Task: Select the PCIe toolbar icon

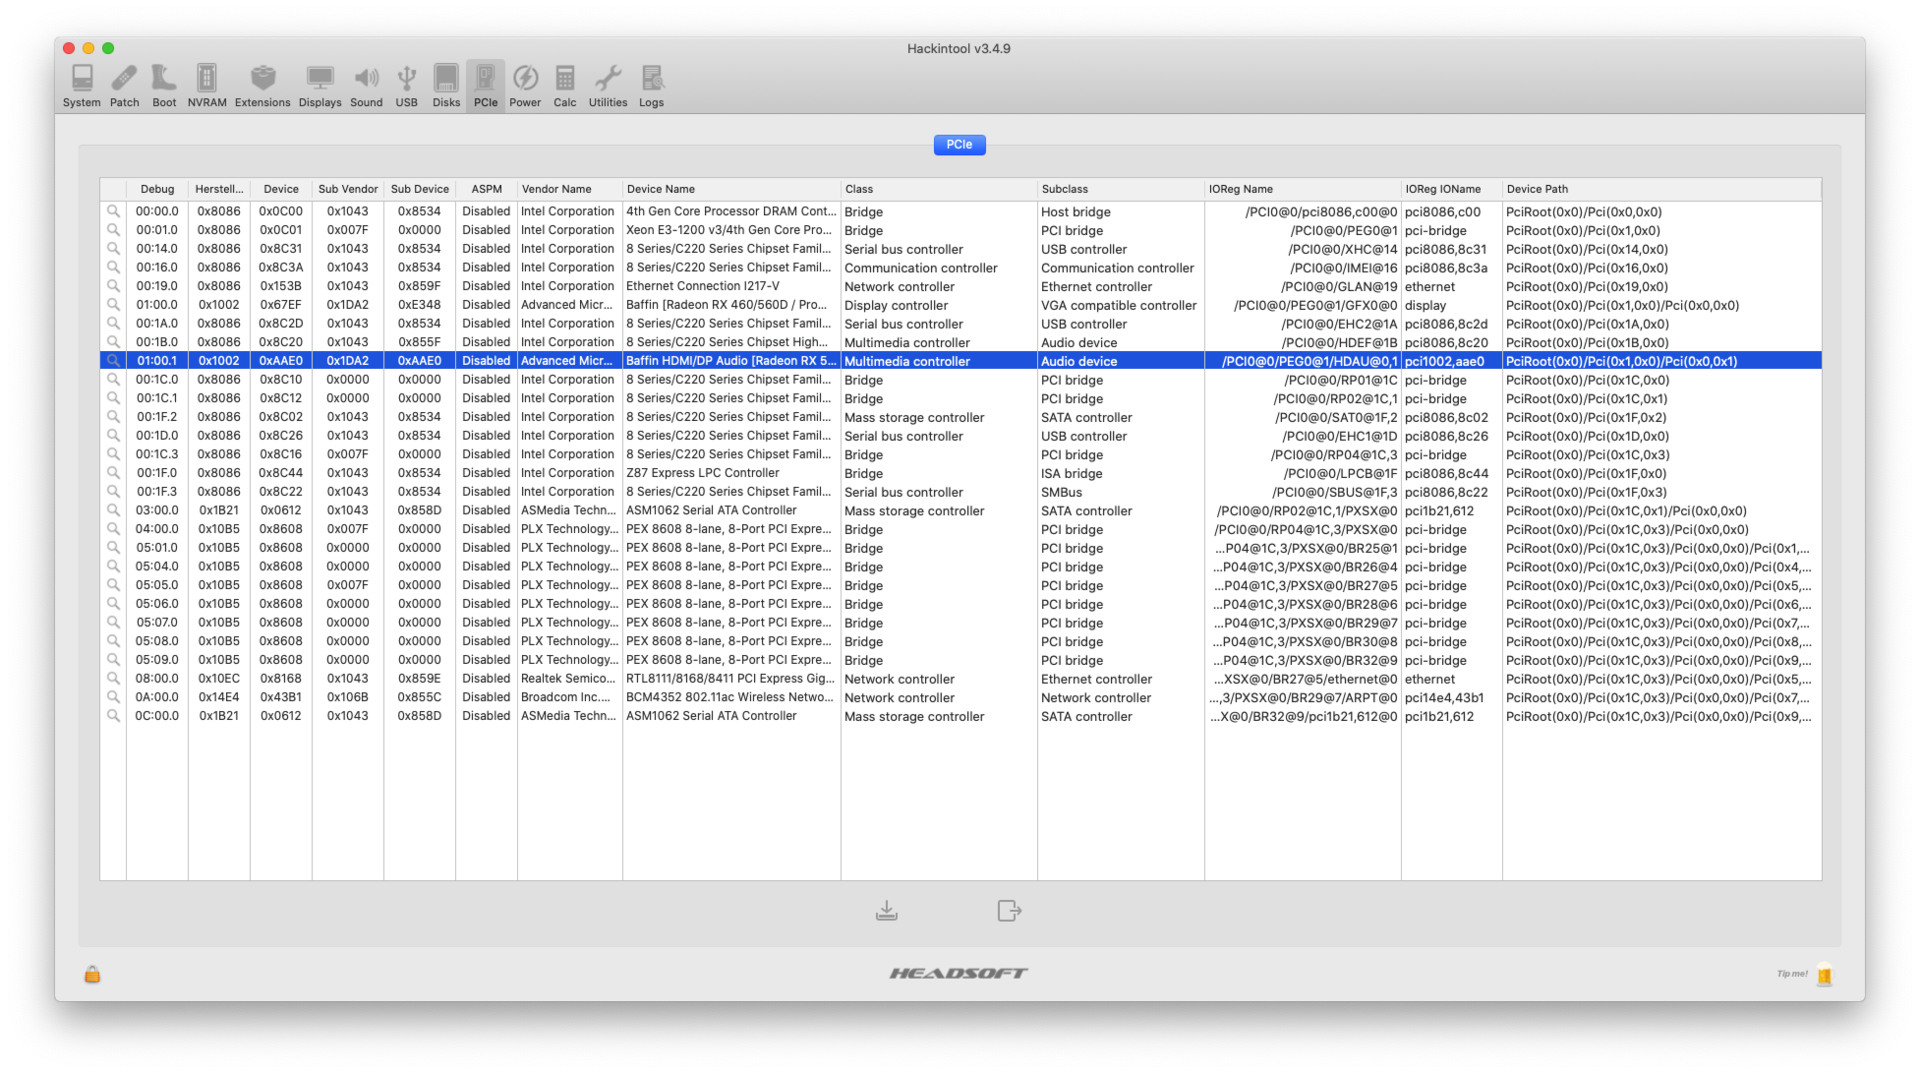Action: [485, 86]
